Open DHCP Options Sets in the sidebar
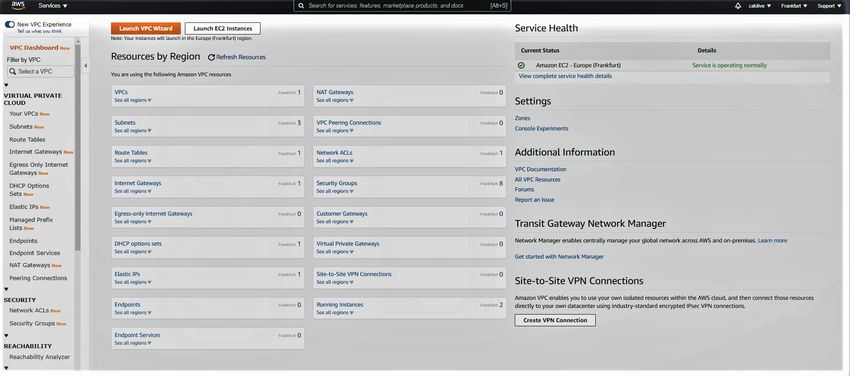The width and height of the screenshot is (850, 376). tap(29, 190)
